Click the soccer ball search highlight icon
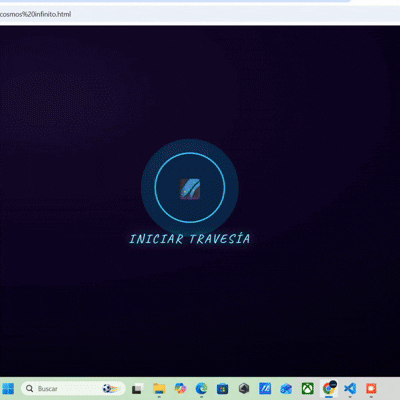This screenshot has height=400, width=400. [109, 389]
